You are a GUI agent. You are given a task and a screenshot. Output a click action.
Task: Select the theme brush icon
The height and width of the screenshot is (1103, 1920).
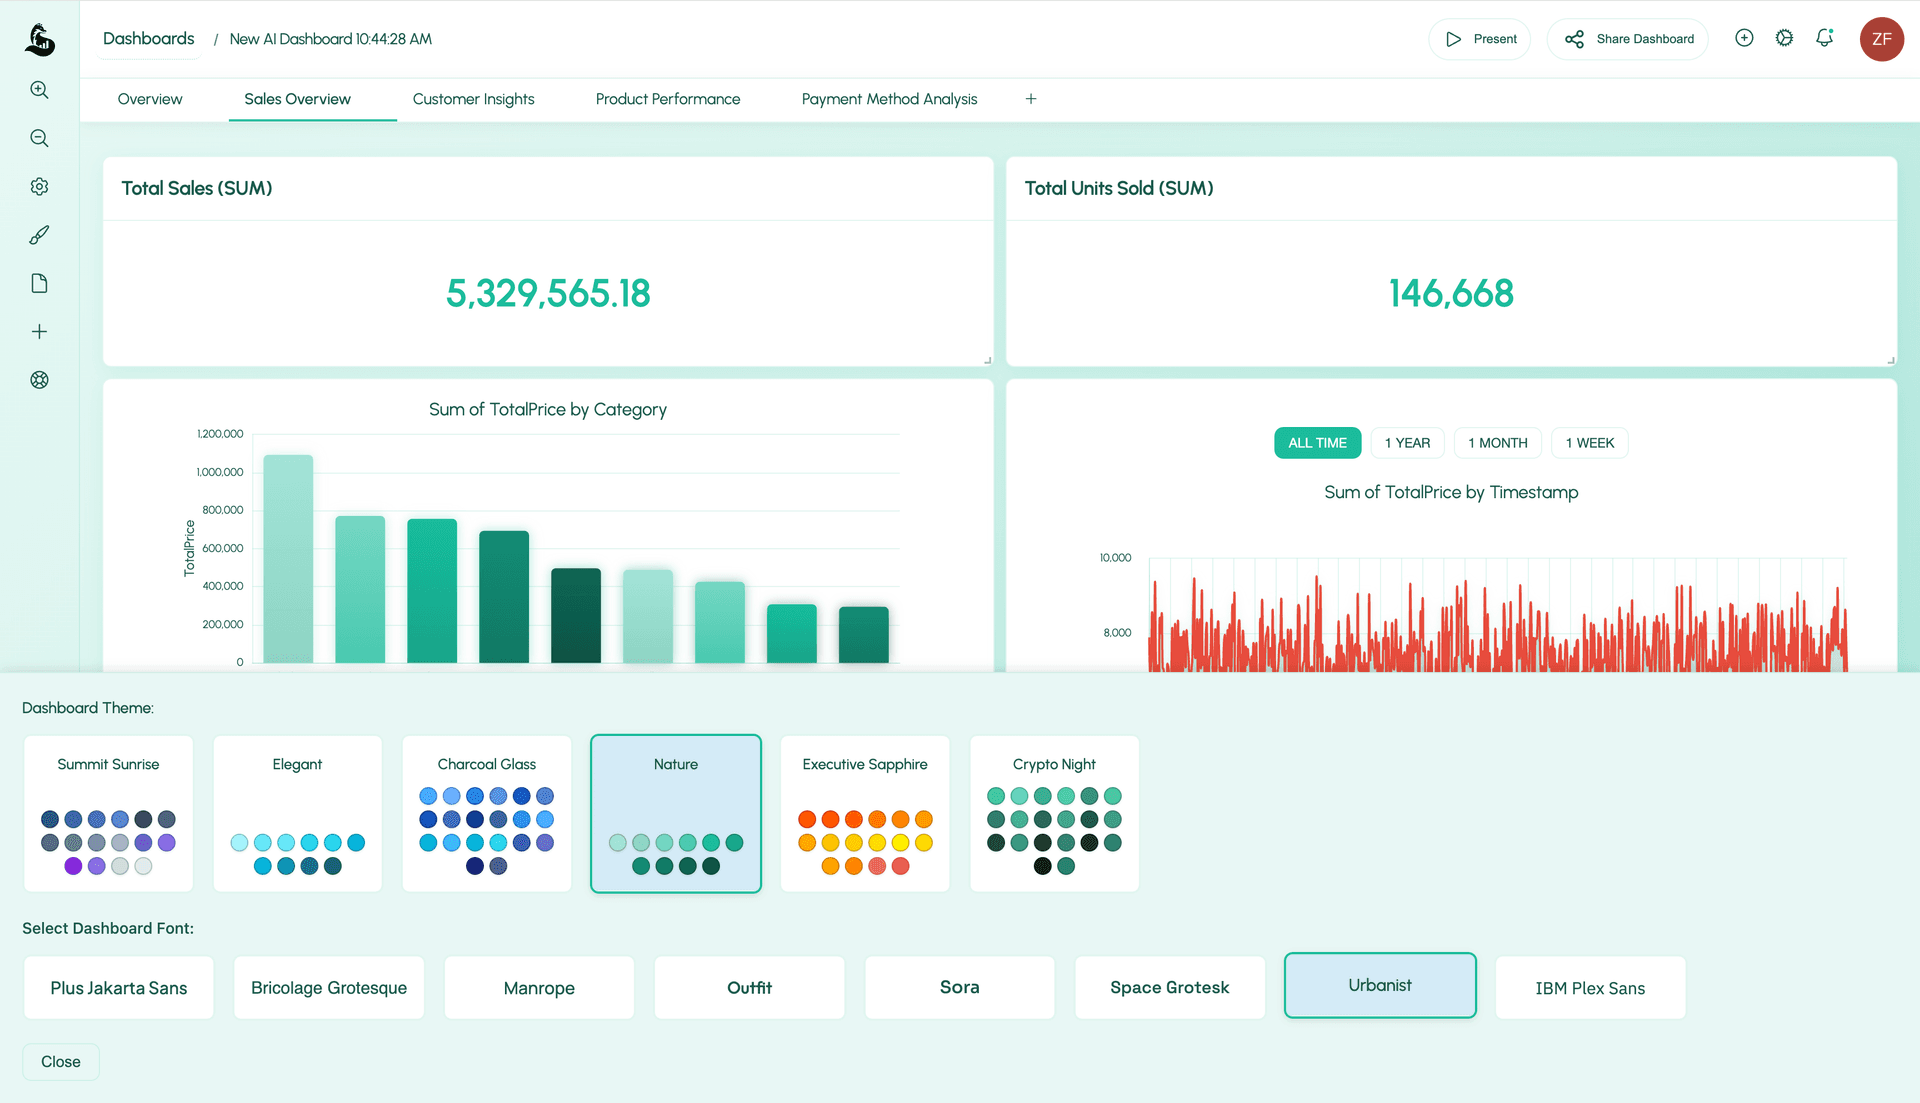point(39,235)
